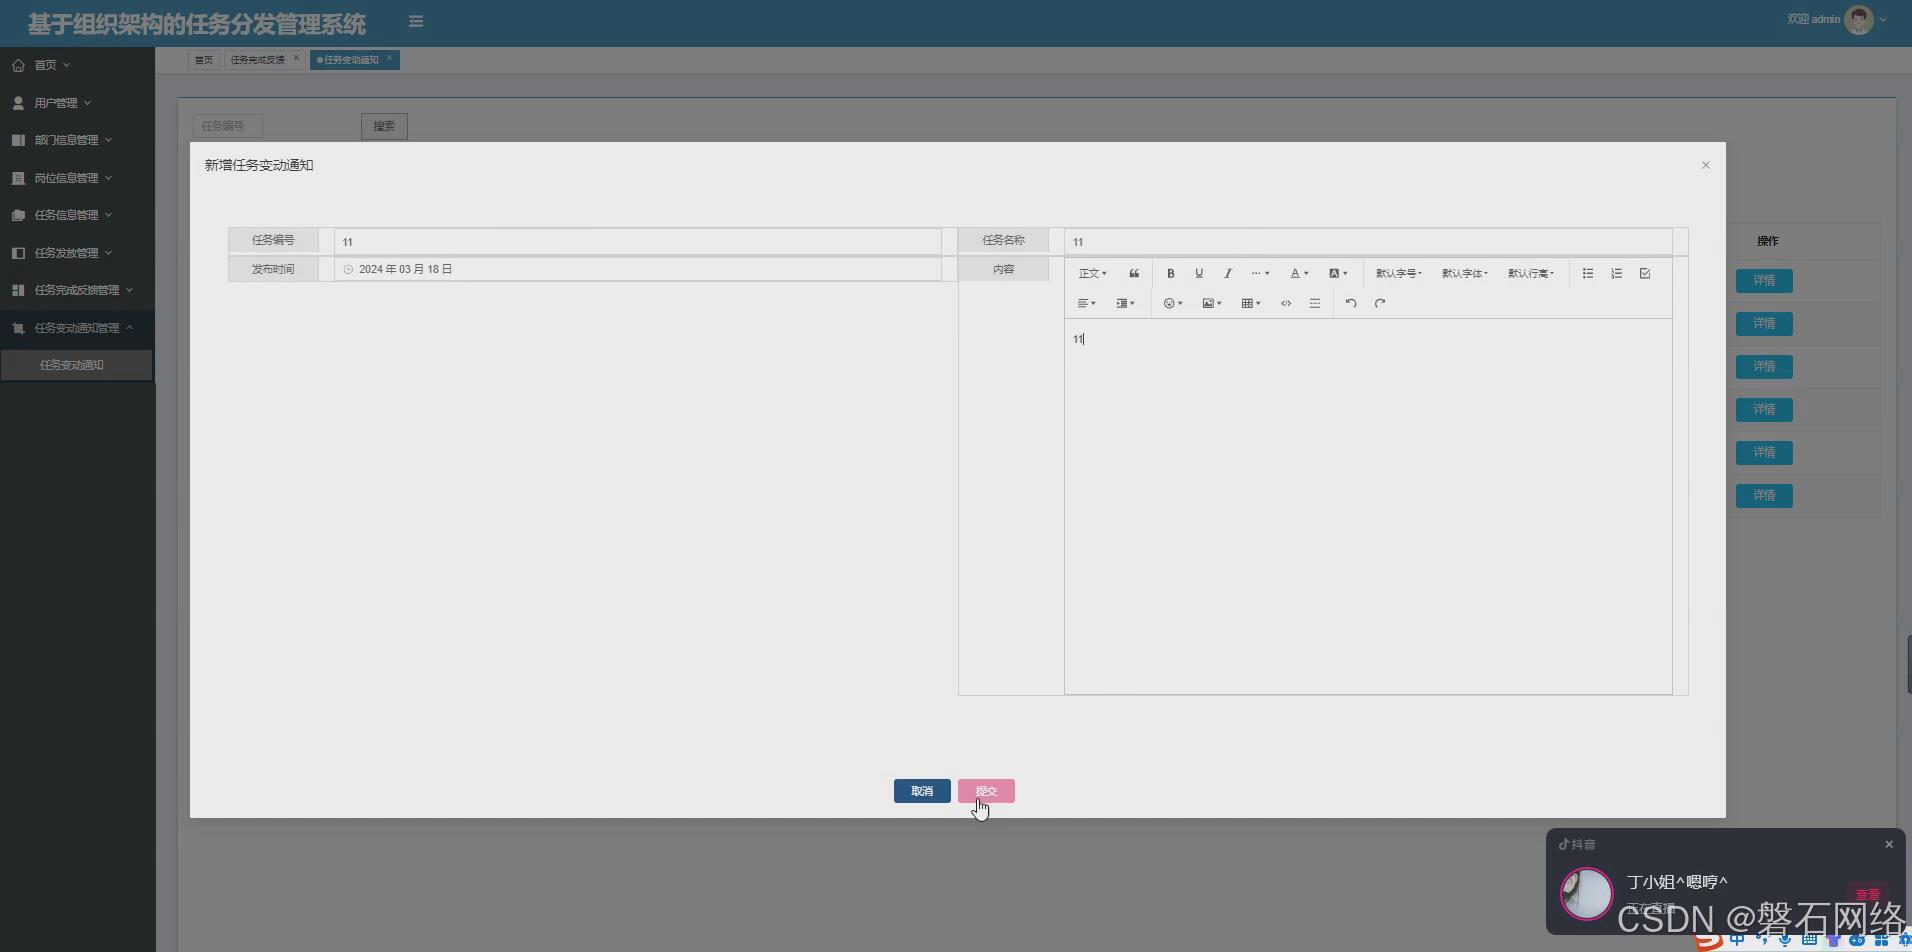The image size is (1912, 952).
Task: Expand the 任务发放管理 sidebar menu
Action: tap(77, 253)
